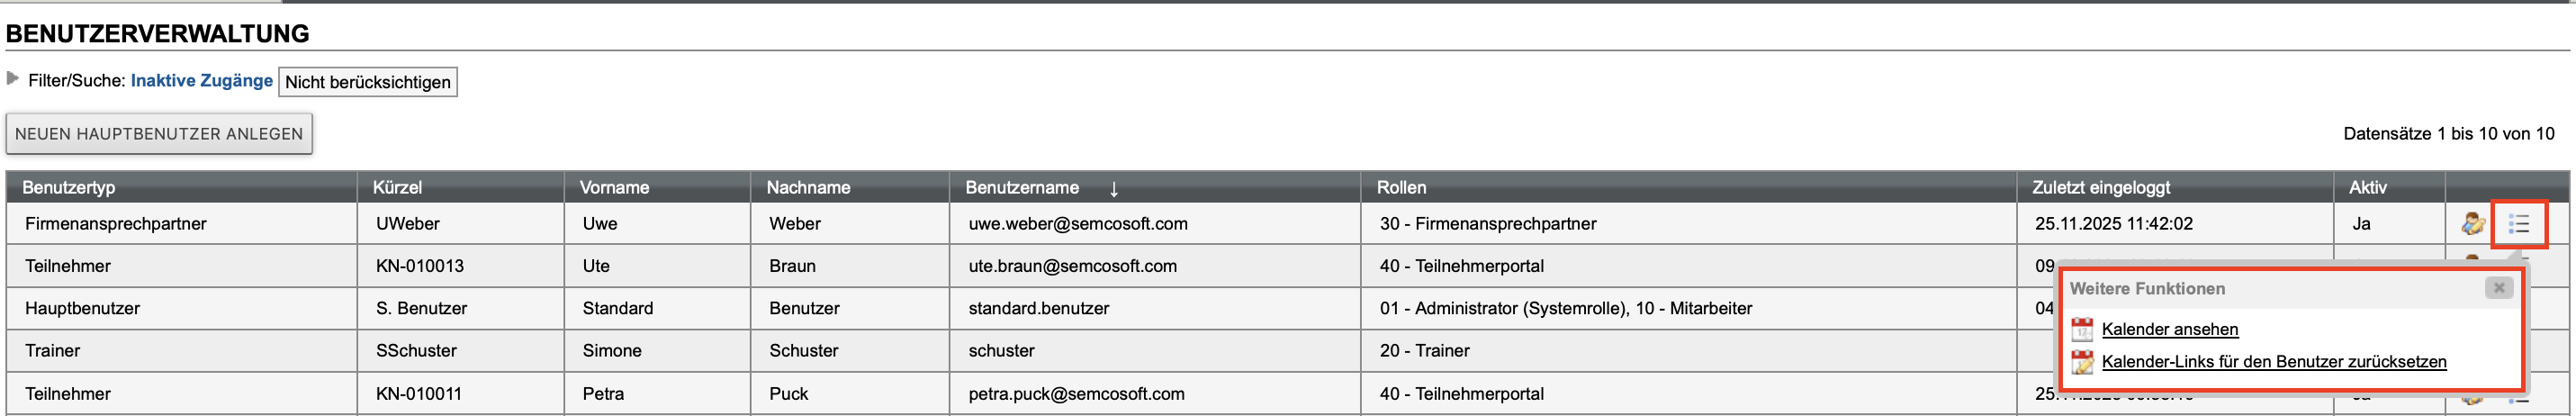Click the edit user icon for Uwe Weber
2576x416 pixels.
click(x=2473, y=224)
